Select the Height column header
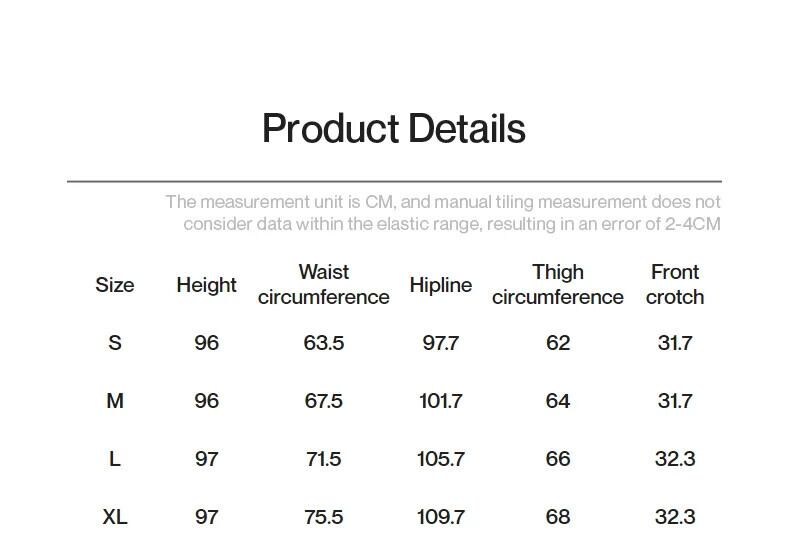Screen dimensions: 790x545 [206, 285]
